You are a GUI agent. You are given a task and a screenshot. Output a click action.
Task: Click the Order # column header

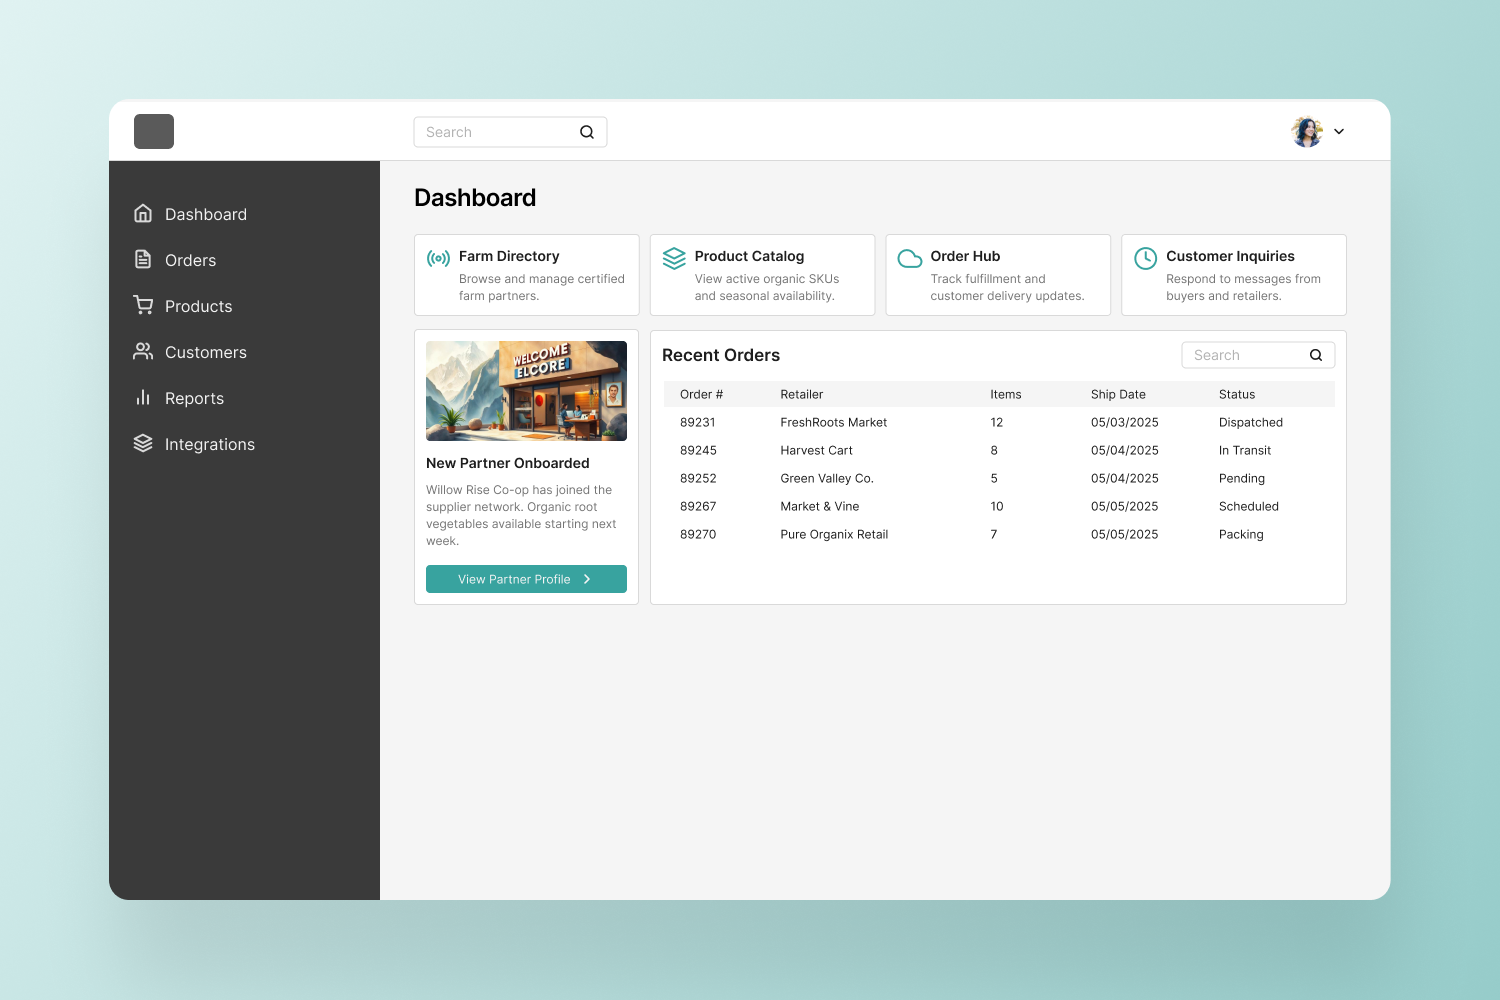tap(702, 394)
